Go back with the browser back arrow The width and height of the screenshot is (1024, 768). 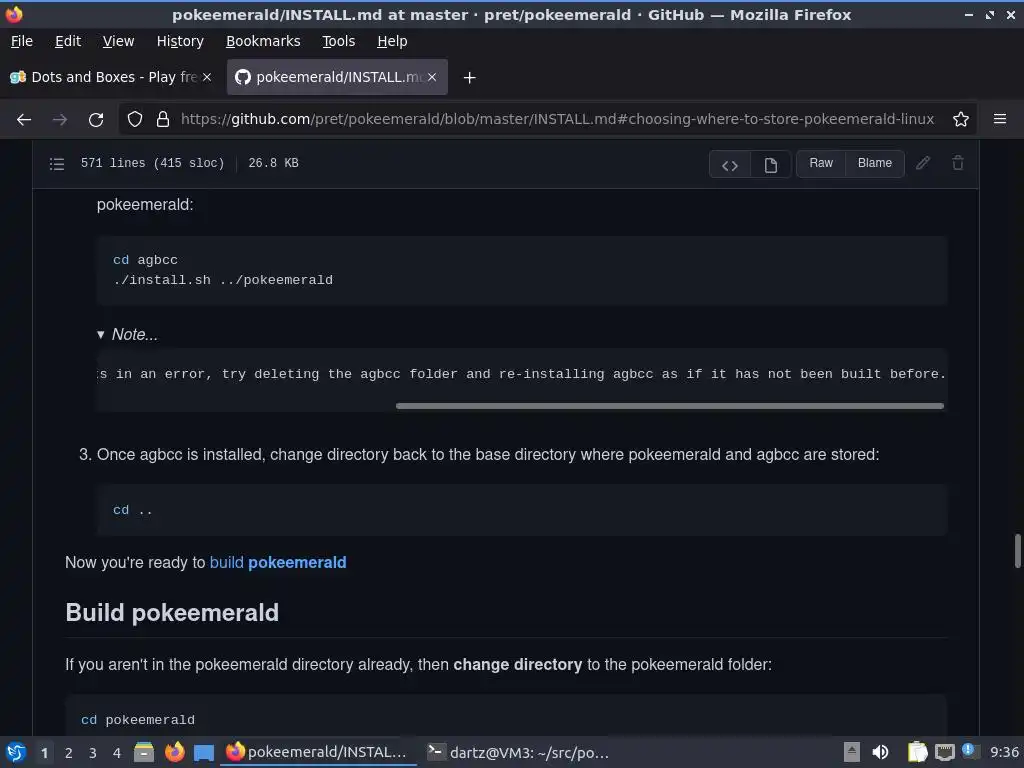[24, 120]
